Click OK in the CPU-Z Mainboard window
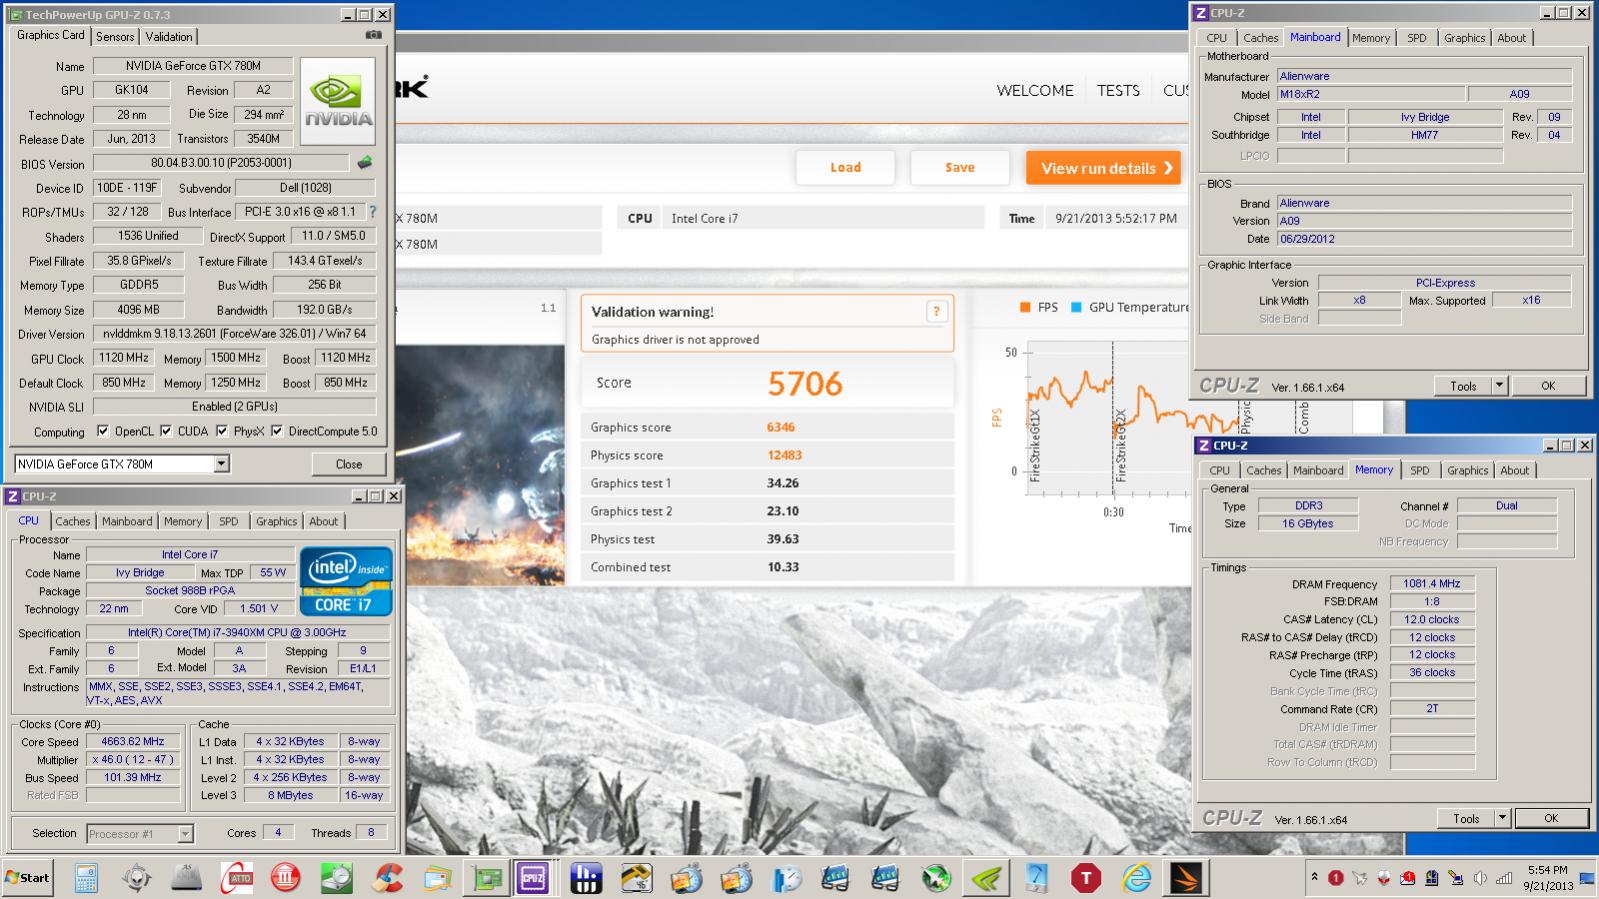 coord(1548,386)
